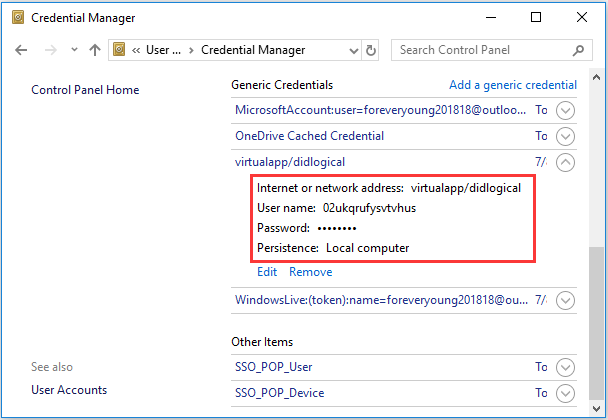
Task: Click the scrollbar up arrow
Action: tap(596, 78)
